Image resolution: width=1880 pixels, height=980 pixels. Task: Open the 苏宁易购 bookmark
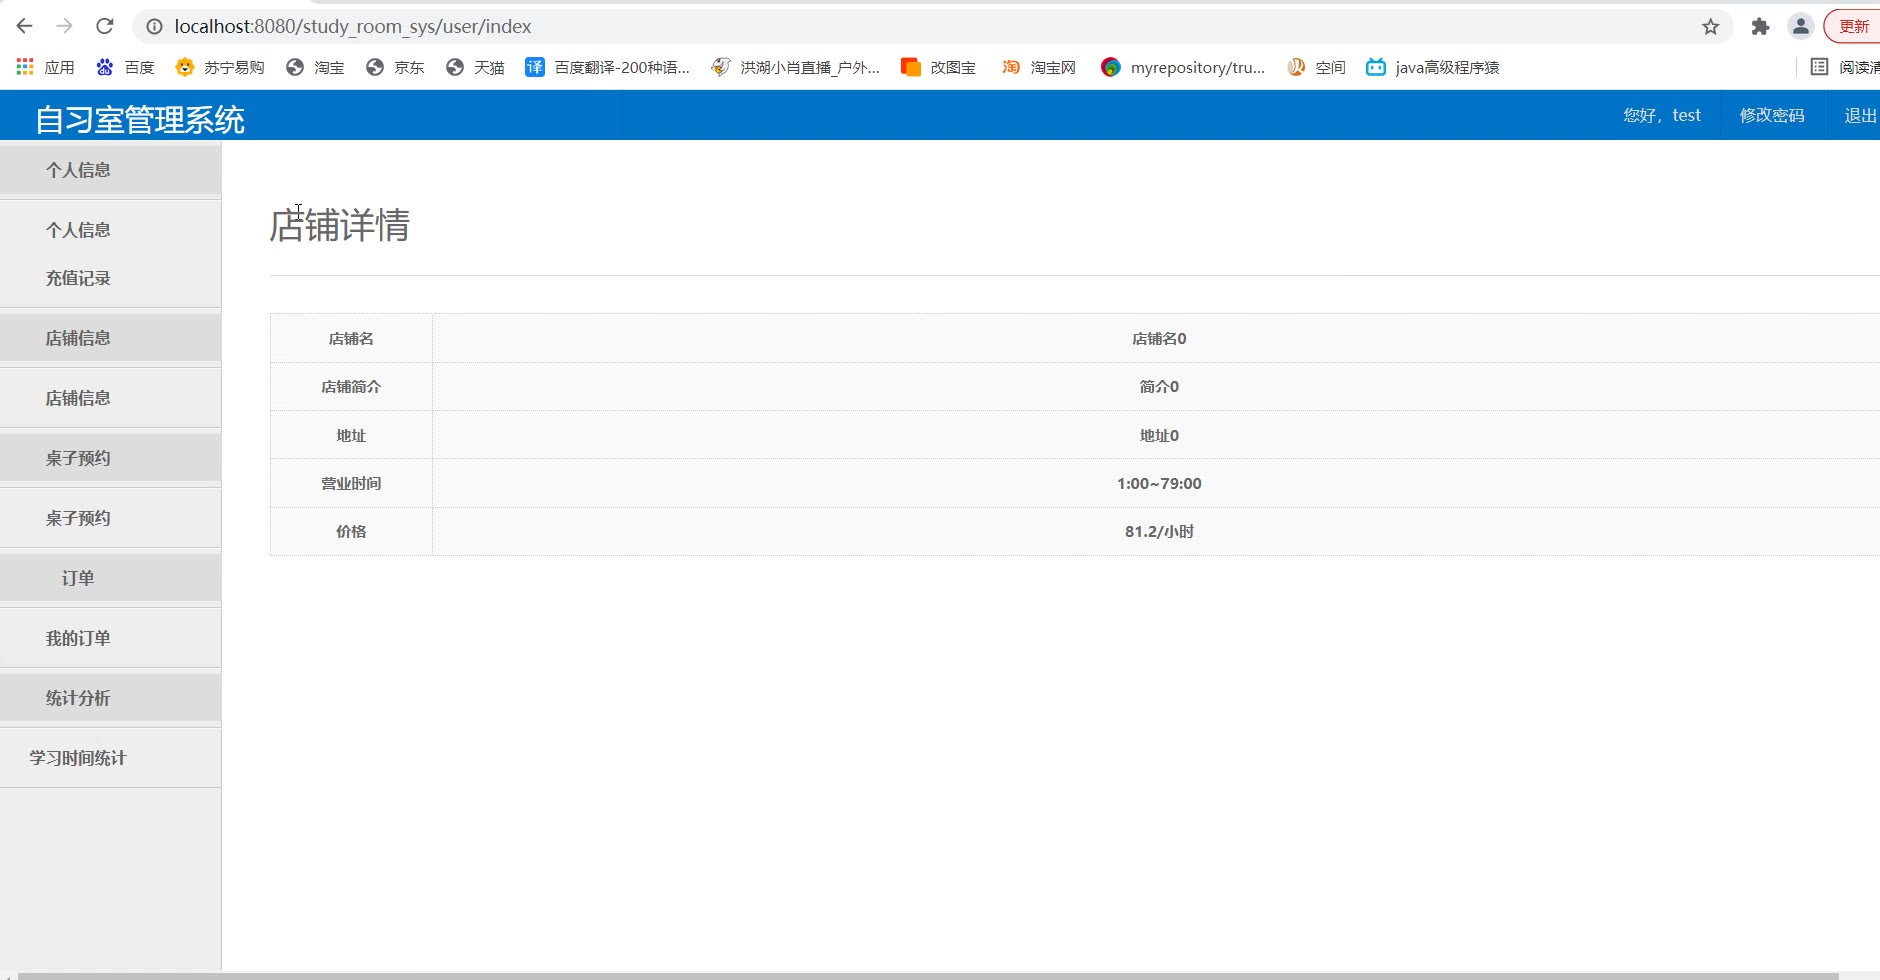[220, 67]
